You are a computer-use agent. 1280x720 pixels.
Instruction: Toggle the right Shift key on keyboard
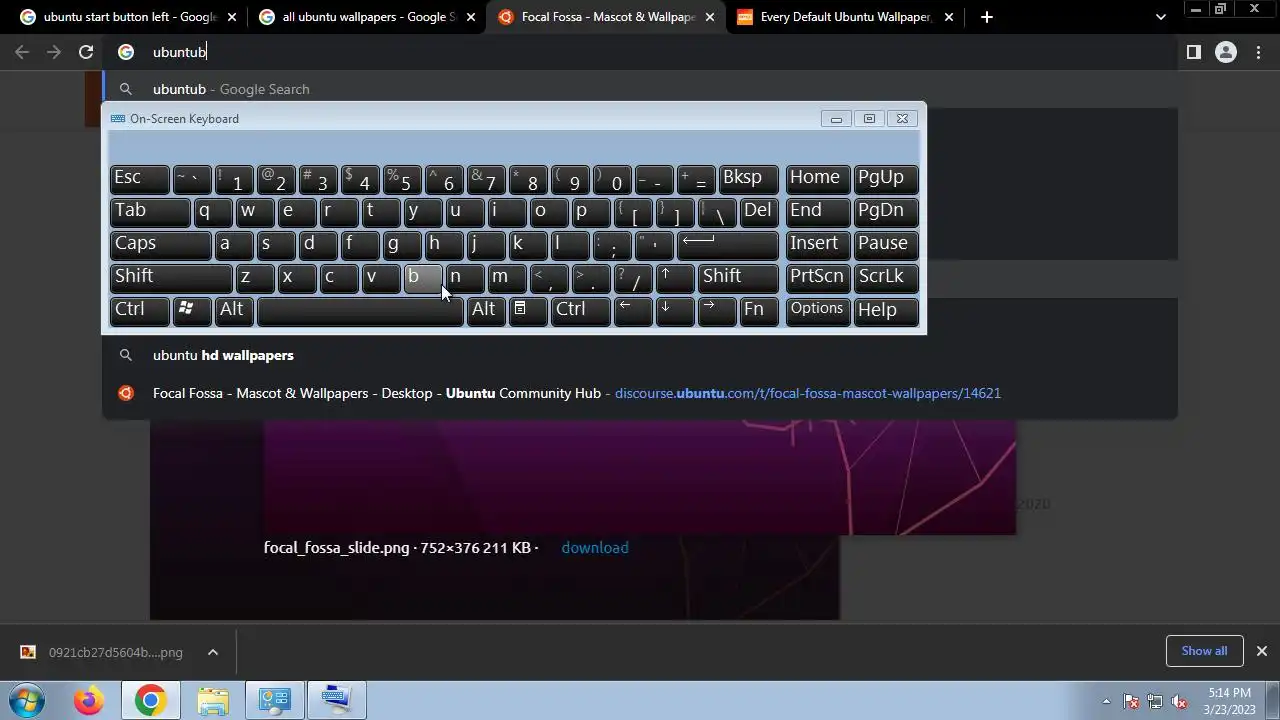pos(738,277)
